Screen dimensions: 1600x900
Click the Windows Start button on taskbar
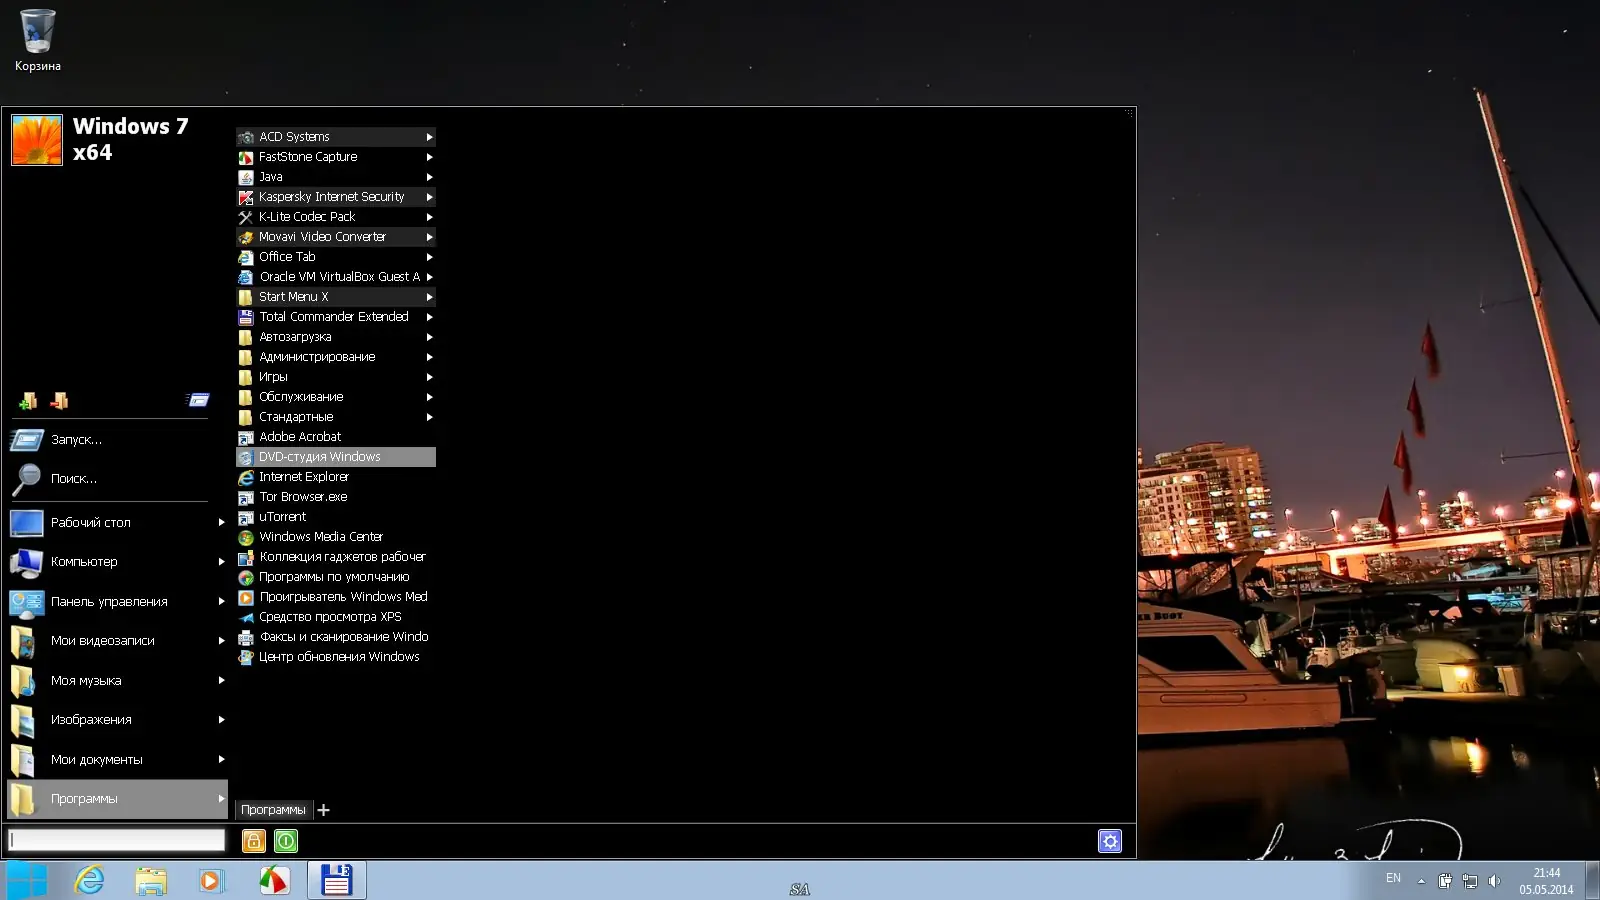27,881
